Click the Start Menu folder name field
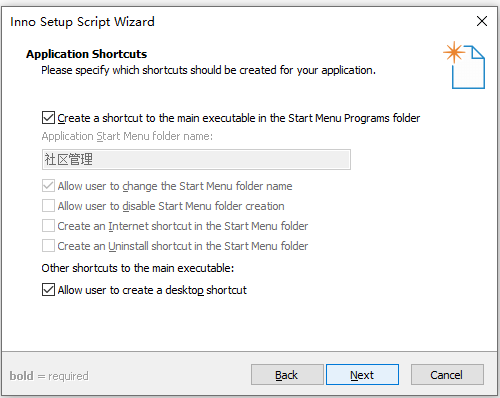The width and height of the screenshot is (500, 398). 196,159
